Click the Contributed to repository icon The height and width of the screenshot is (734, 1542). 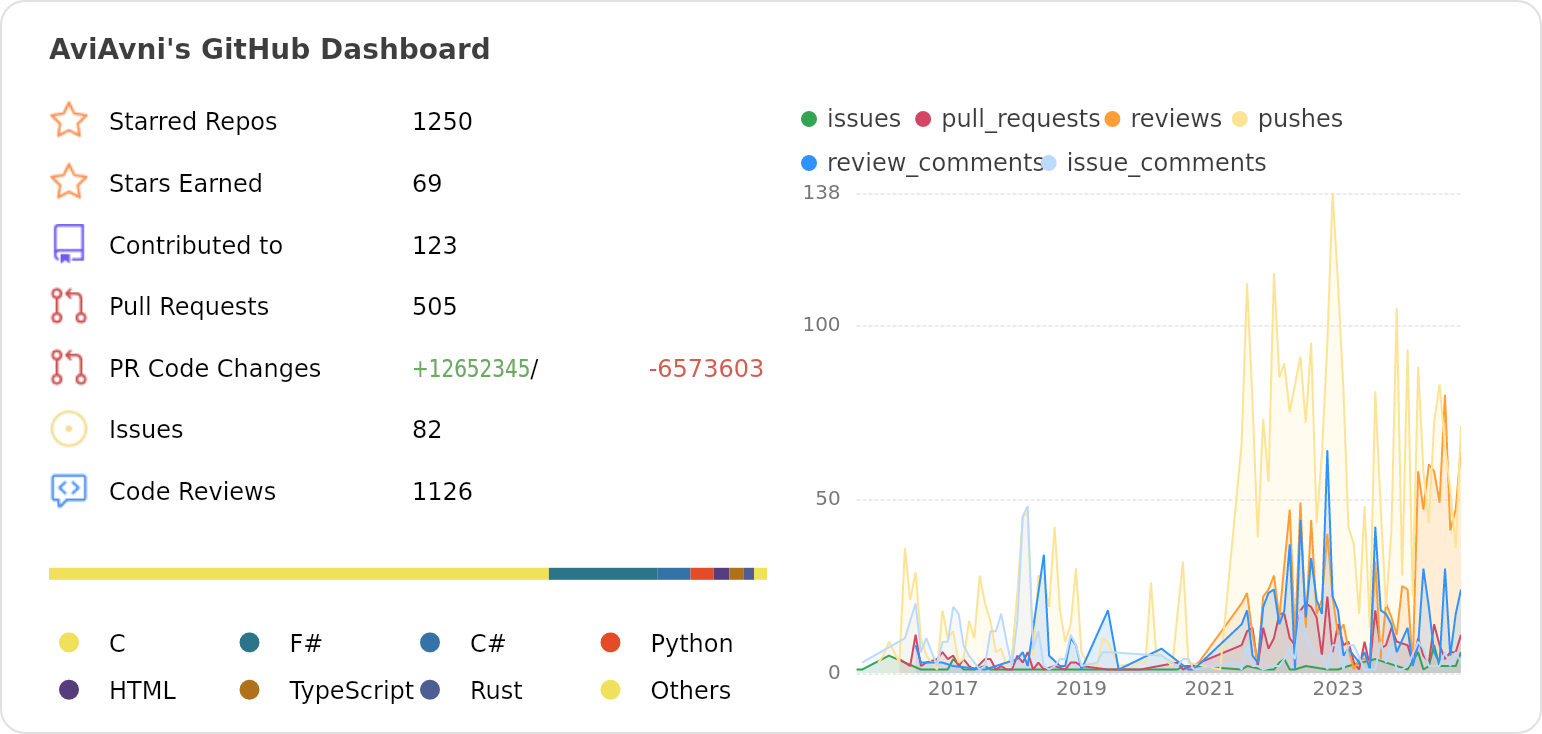pyautogui.click(x=69, y=244)
